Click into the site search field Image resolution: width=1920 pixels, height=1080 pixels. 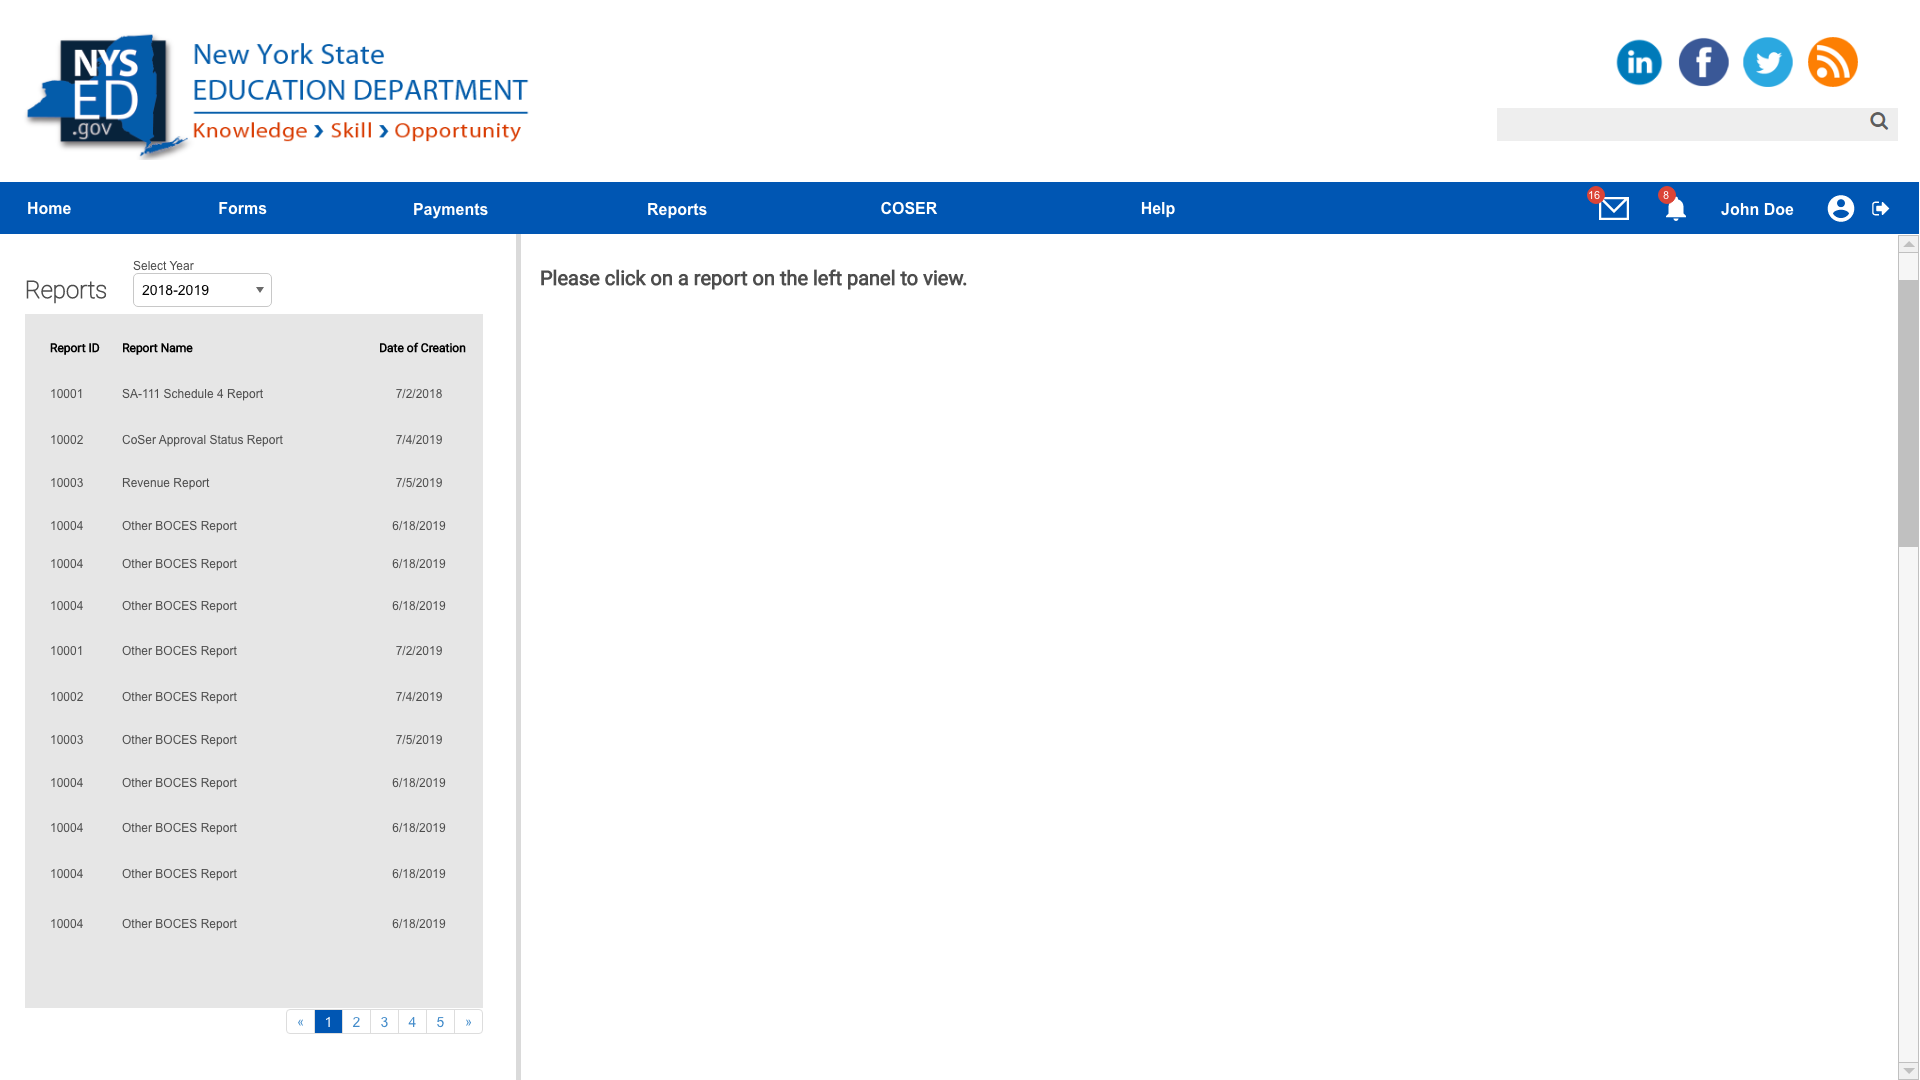pos(1680,124)
